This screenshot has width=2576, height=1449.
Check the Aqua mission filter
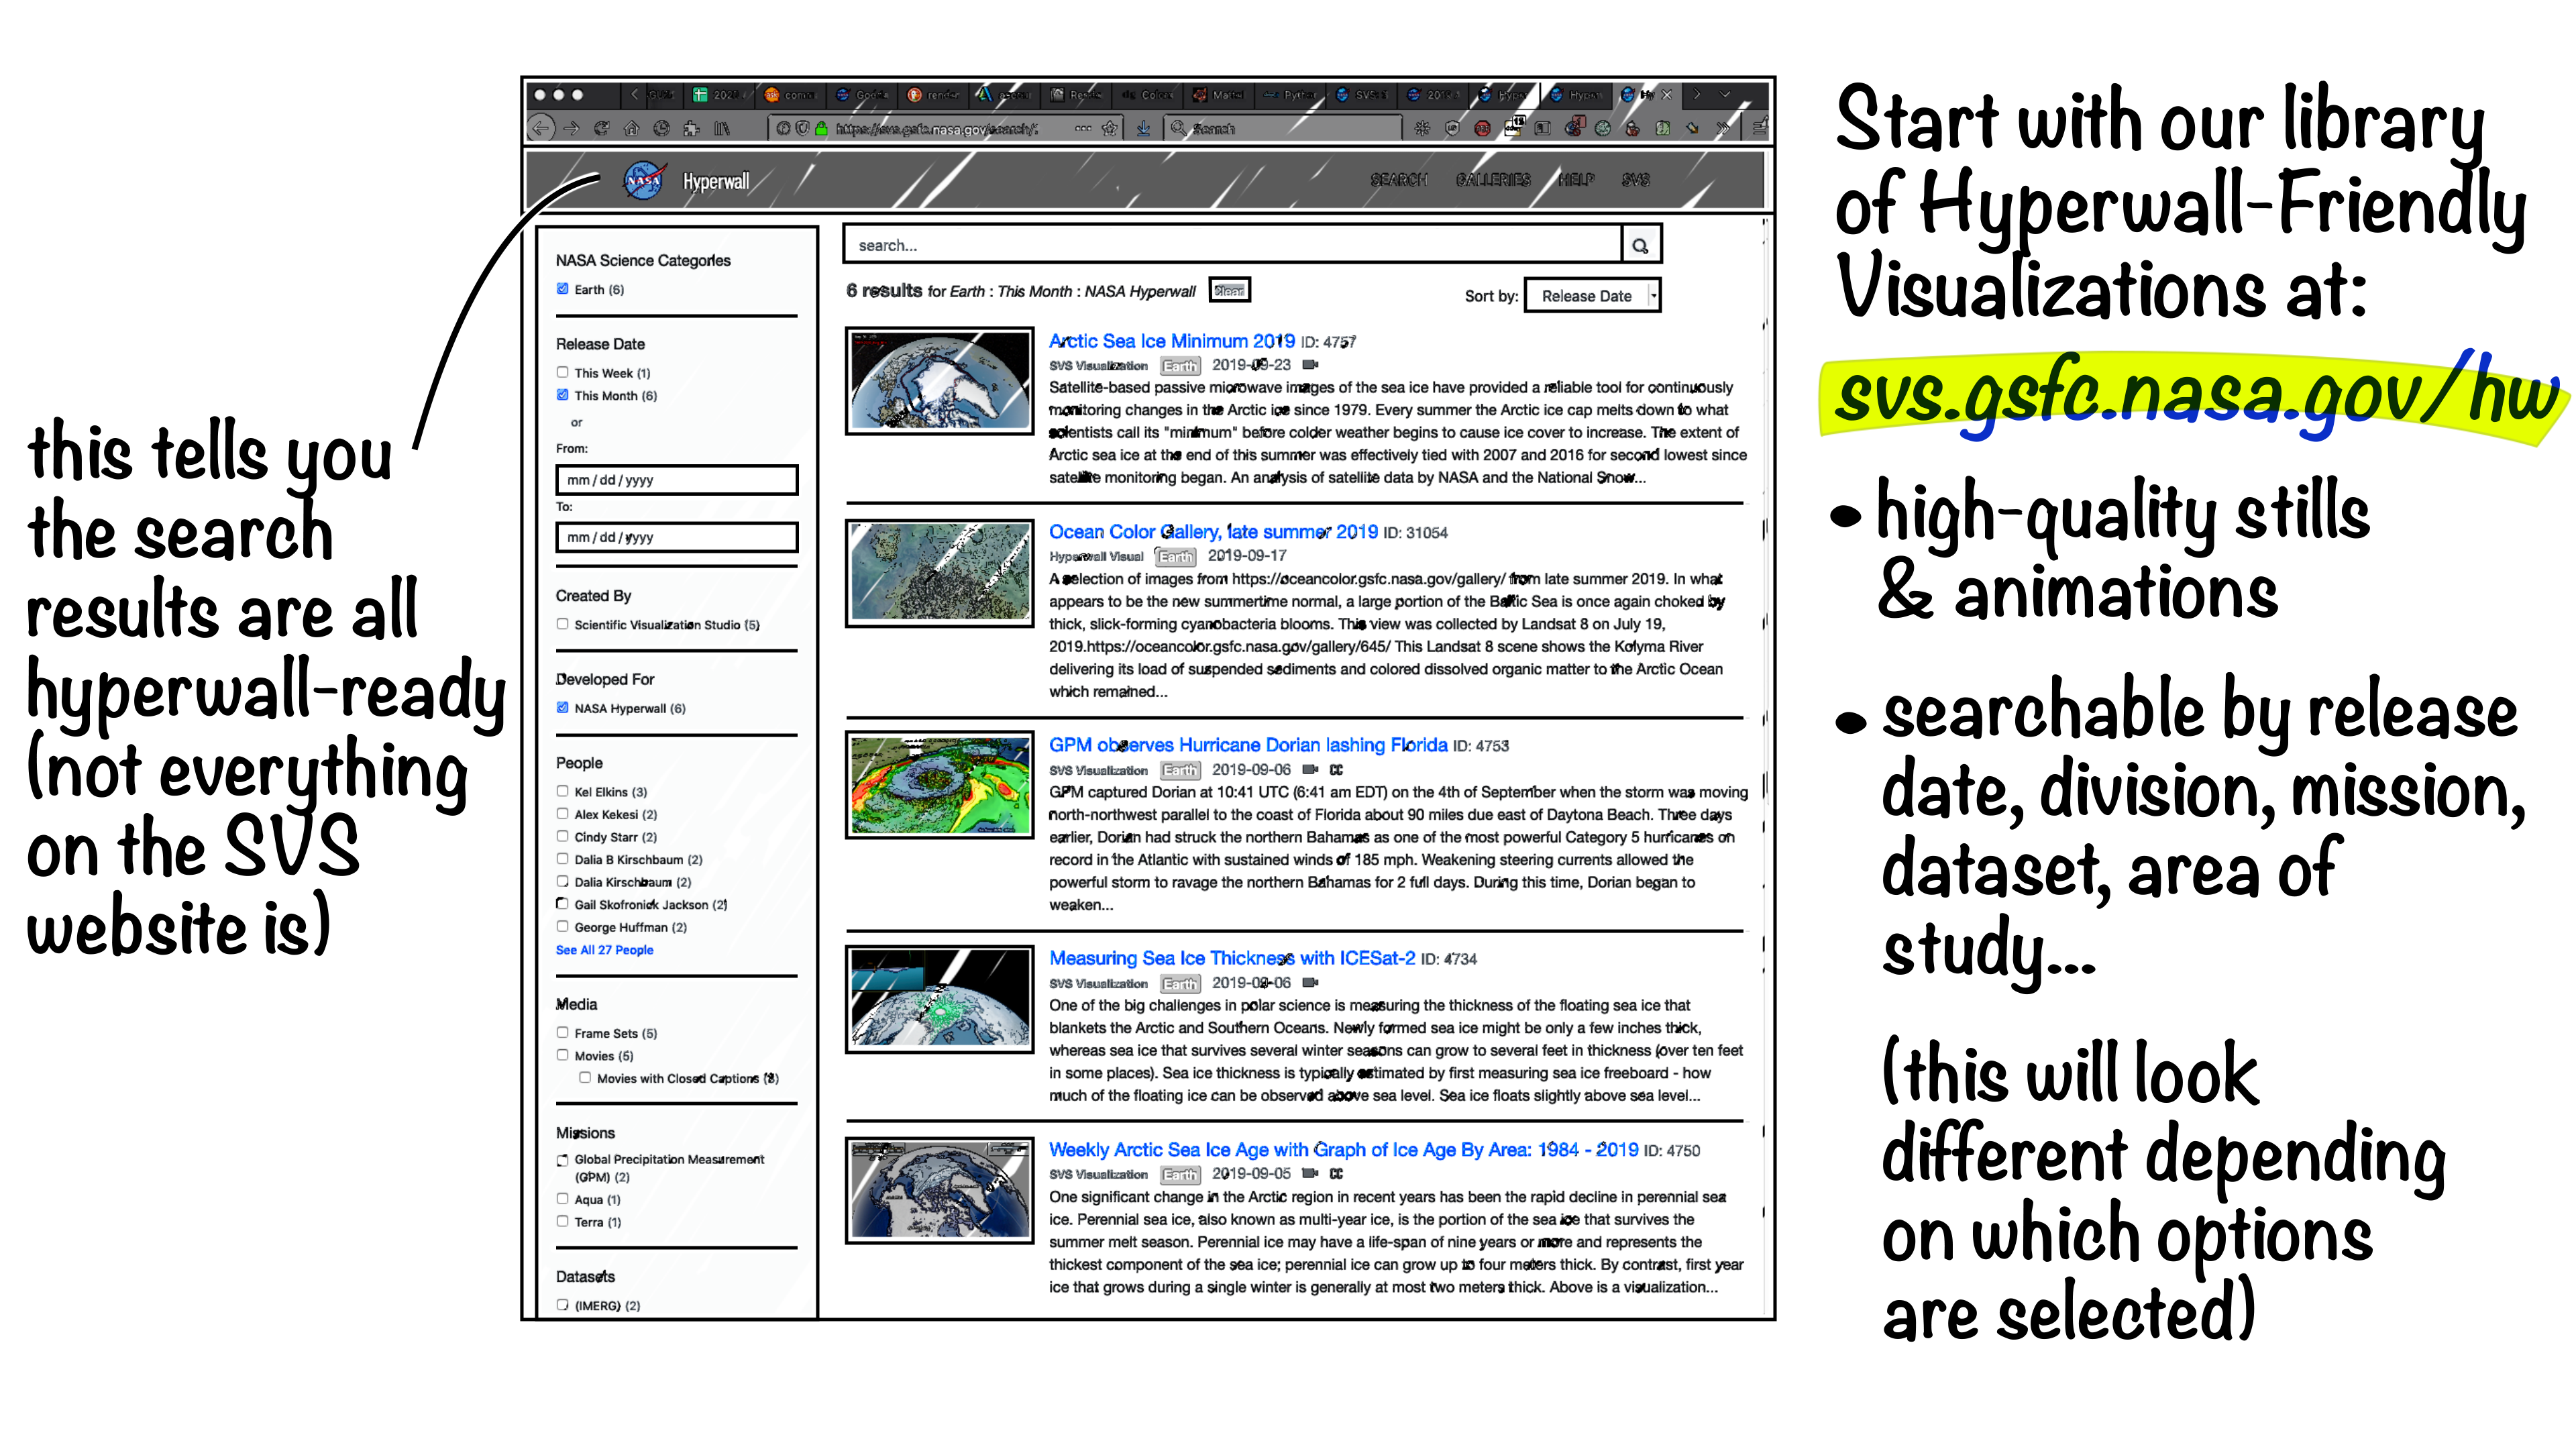(x=562, y=1198)
